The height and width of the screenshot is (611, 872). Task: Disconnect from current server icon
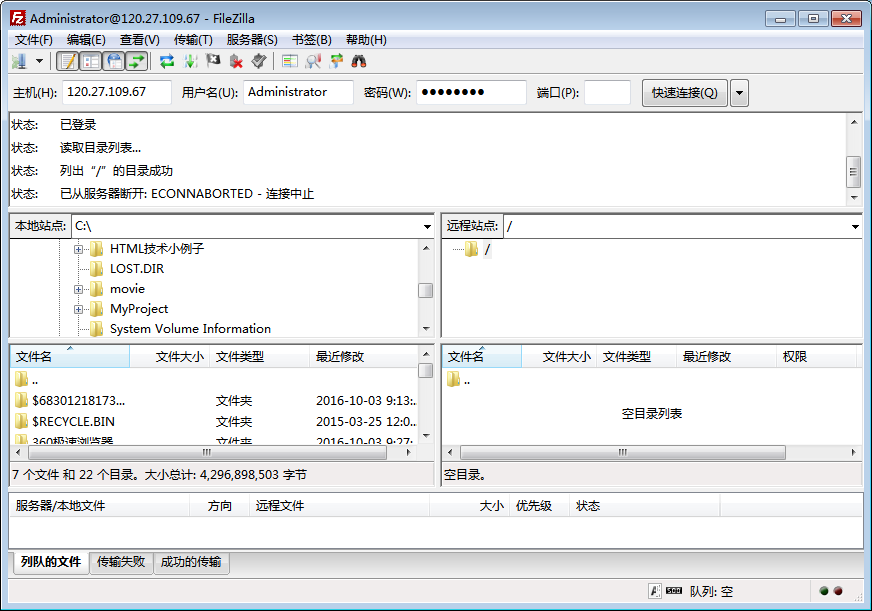point(236,61)
